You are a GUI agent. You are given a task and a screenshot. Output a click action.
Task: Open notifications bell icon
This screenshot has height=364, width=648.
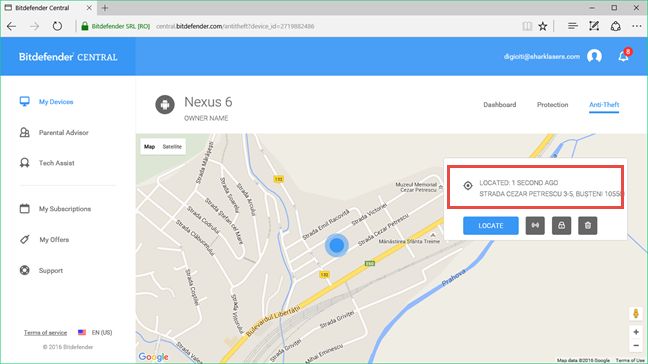(x=624, y=56)
